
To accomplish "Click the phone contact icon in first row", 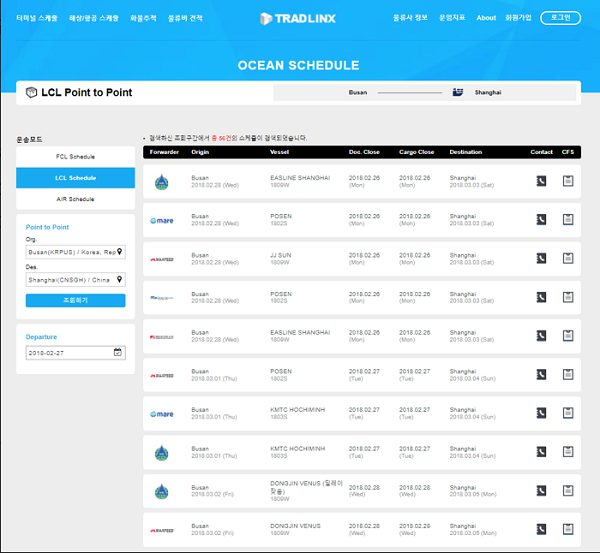I will (x=541, y=181).
